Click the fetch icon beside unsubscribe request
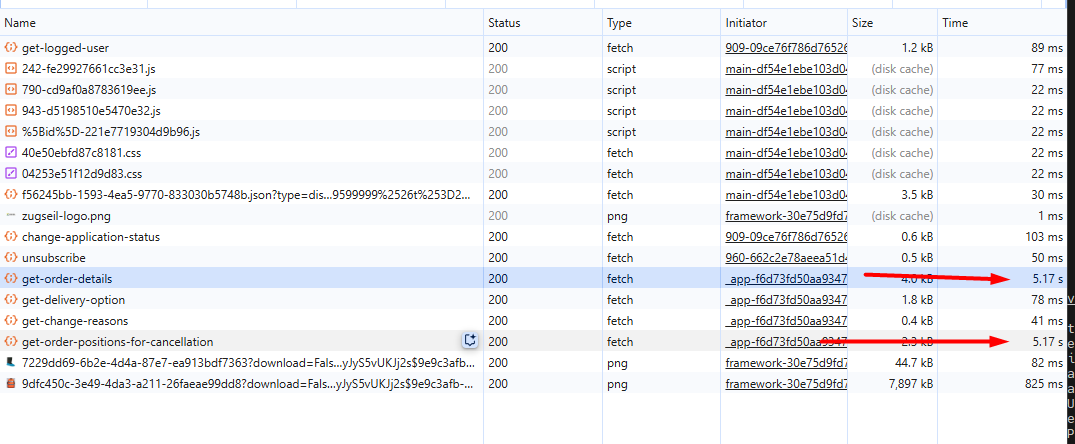This screenshot has height=444, width=1075. [11, 258]
